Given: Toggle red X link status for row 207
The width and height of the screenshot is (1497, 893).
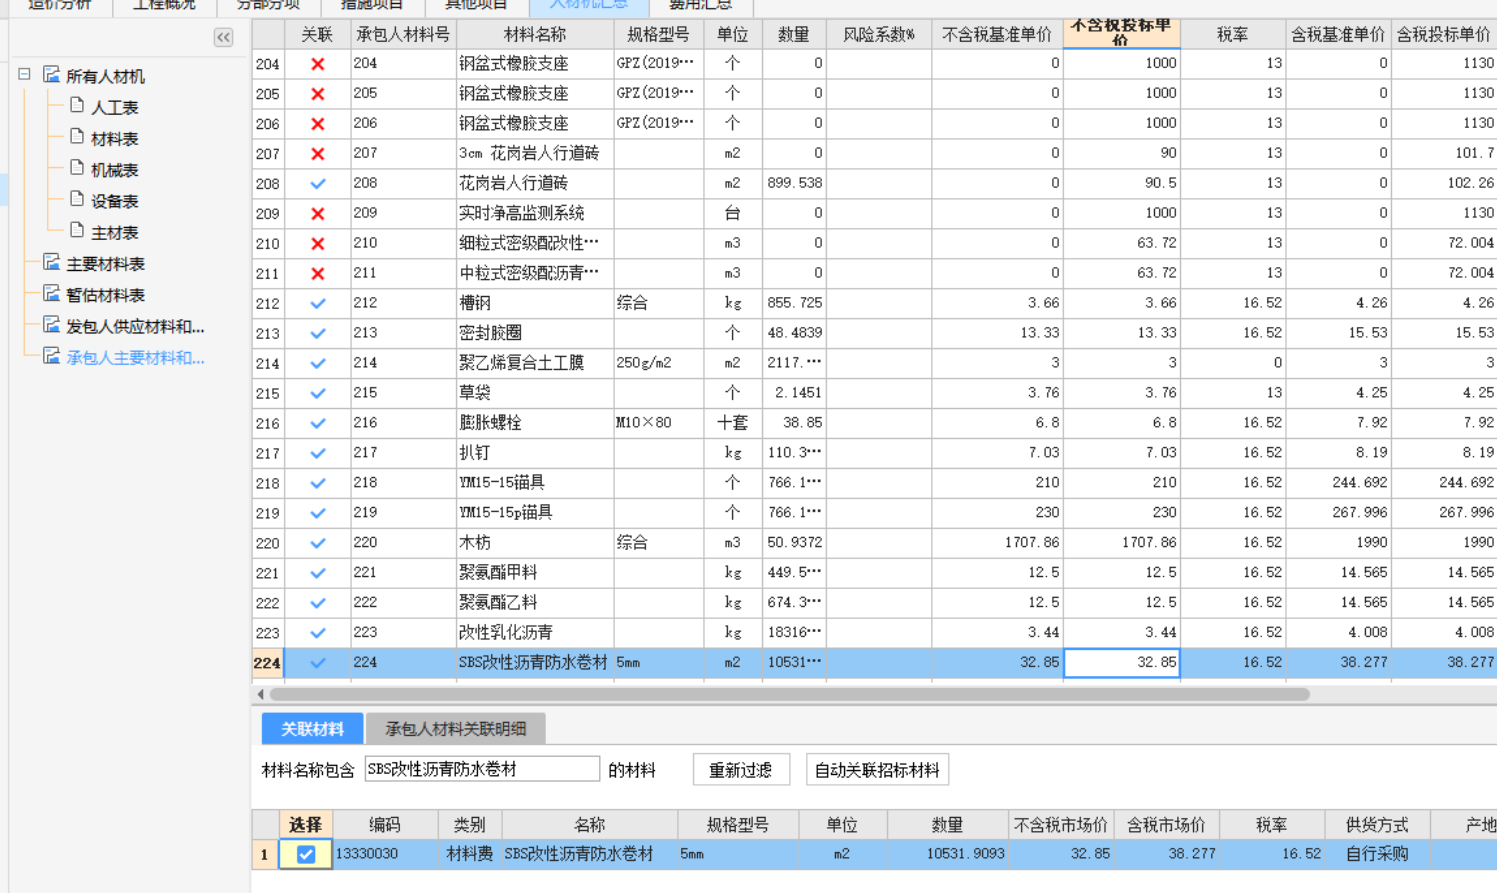Looking at the screenshot, I should click(x=317, y=154).
